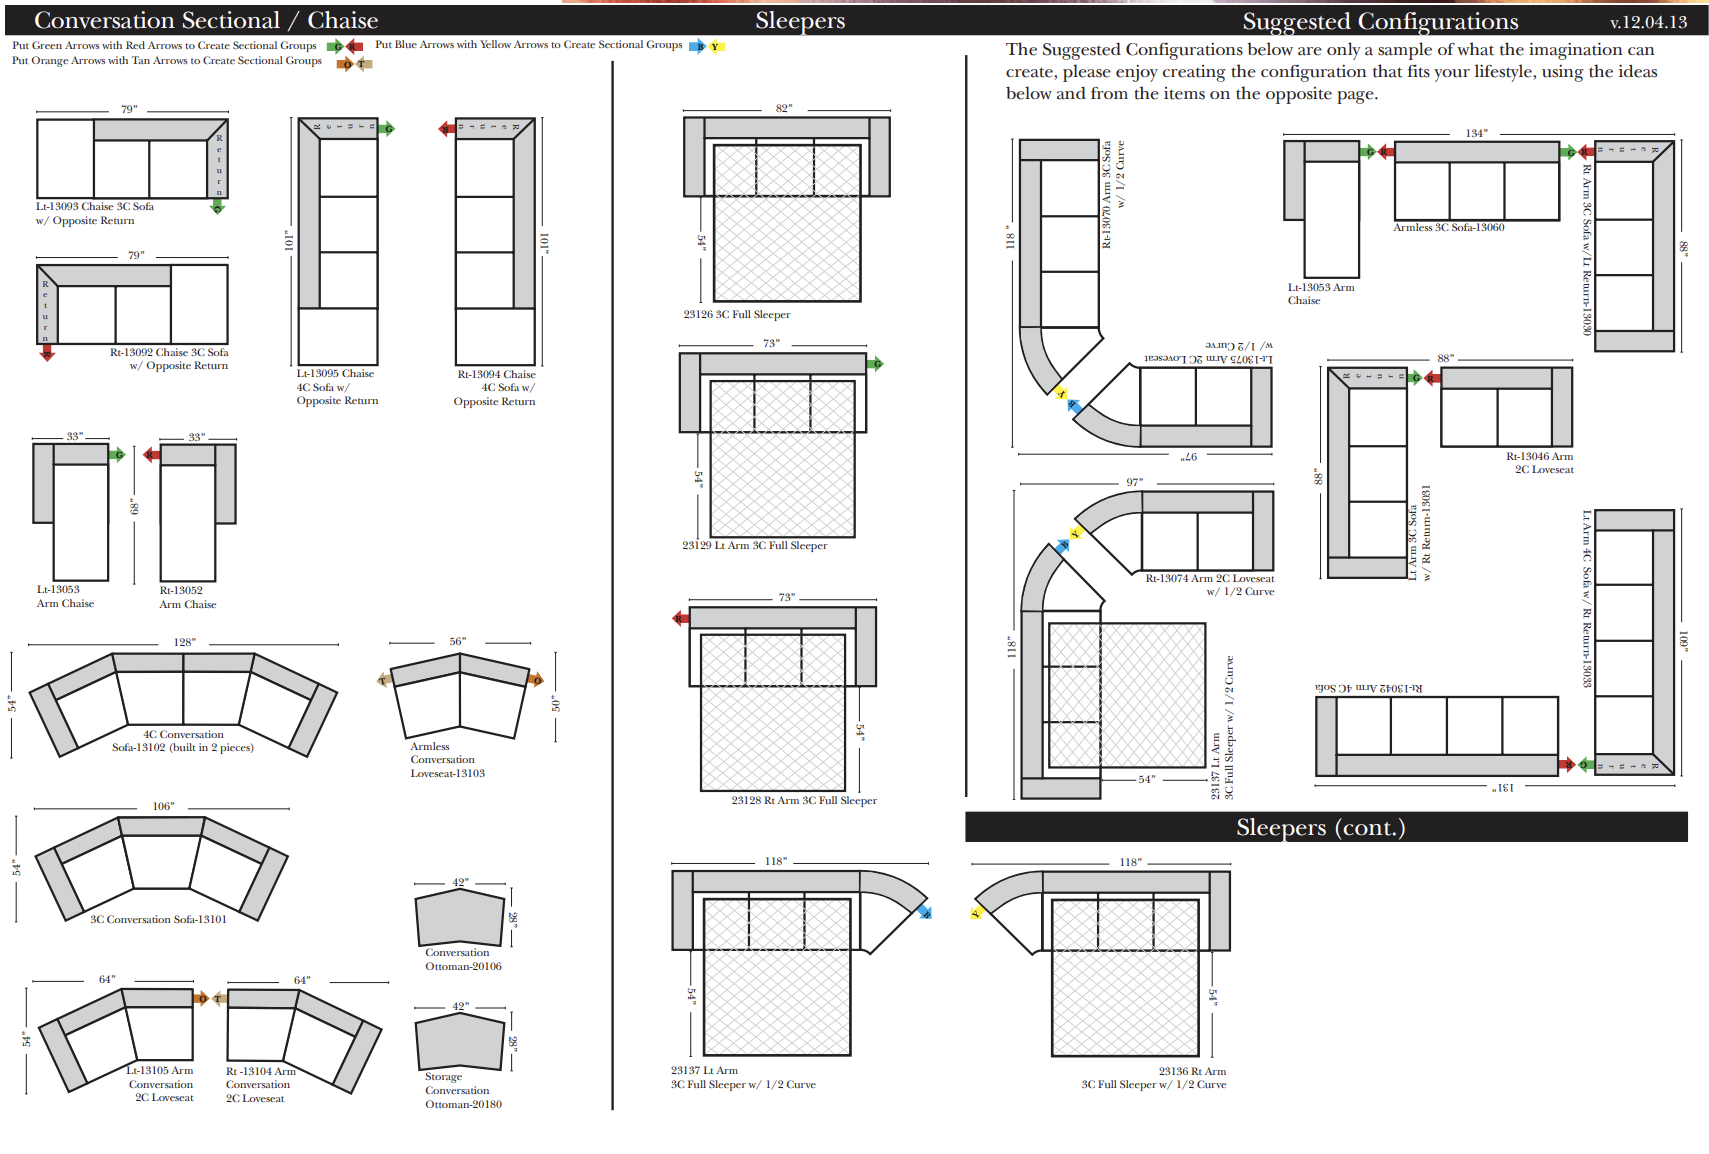This screenshot has height=1154, width=1709.
Task: Click the Suggested Configurations heading
Action: coord(1380,21)
